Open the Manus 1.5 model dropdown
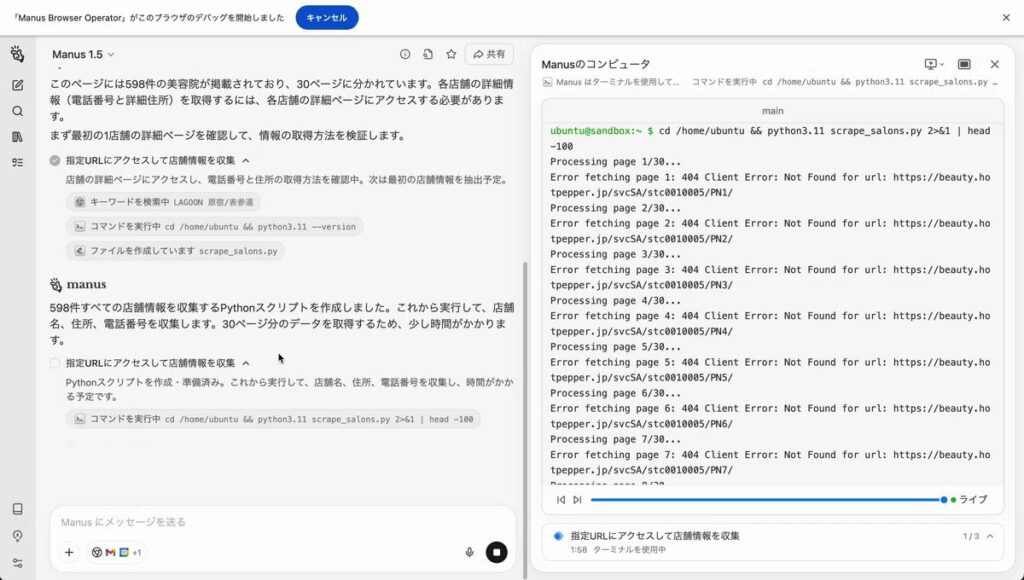Screen dimensions: 1024x580 [83, 54]
